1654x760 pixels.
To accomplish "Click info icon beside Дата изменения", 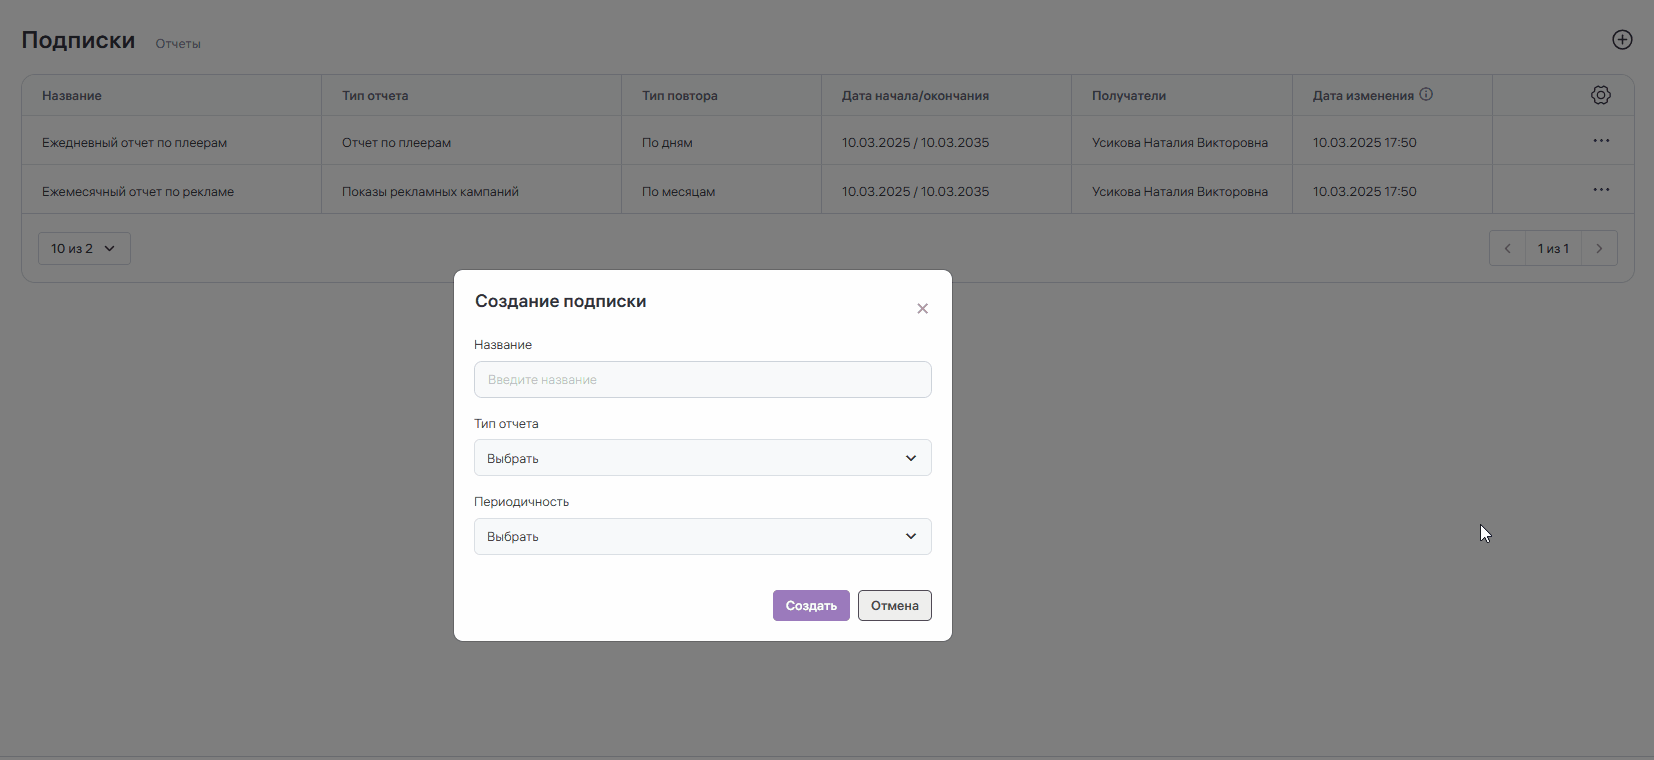I will click(1426, 94).
